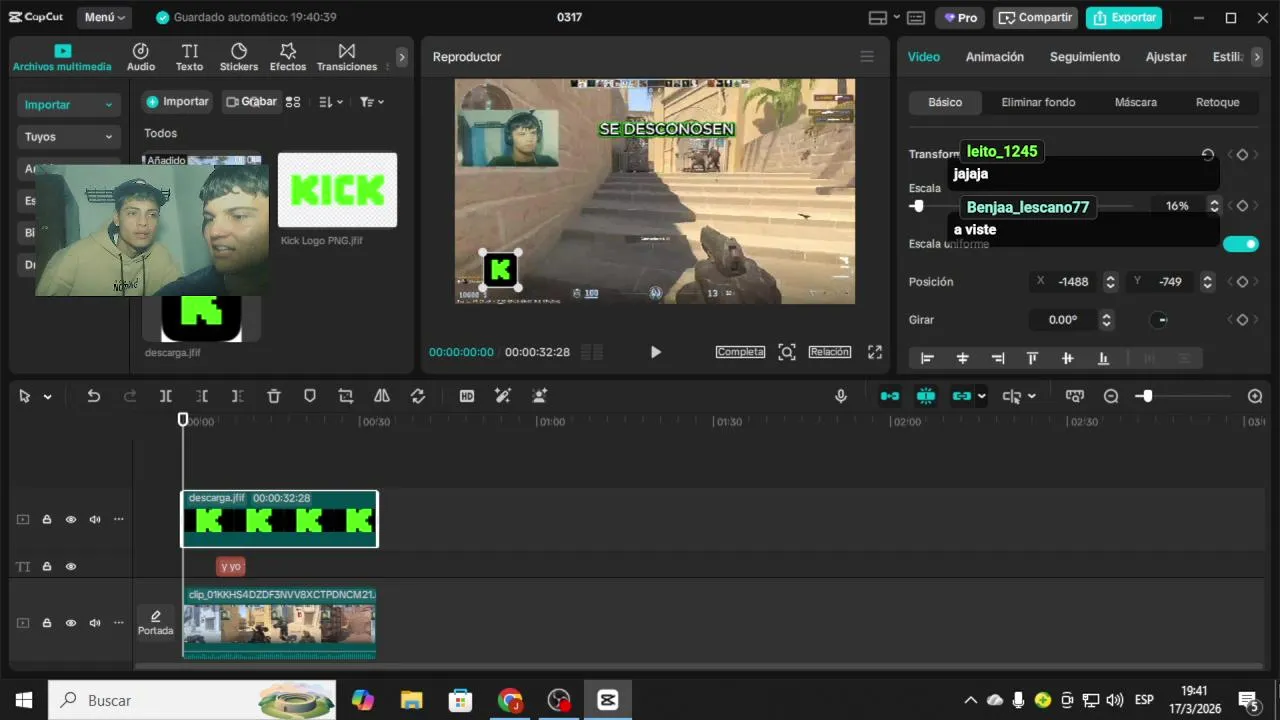1280x720 pixels.
Task: Click the green Importar media button
Action: click(177, 102)
